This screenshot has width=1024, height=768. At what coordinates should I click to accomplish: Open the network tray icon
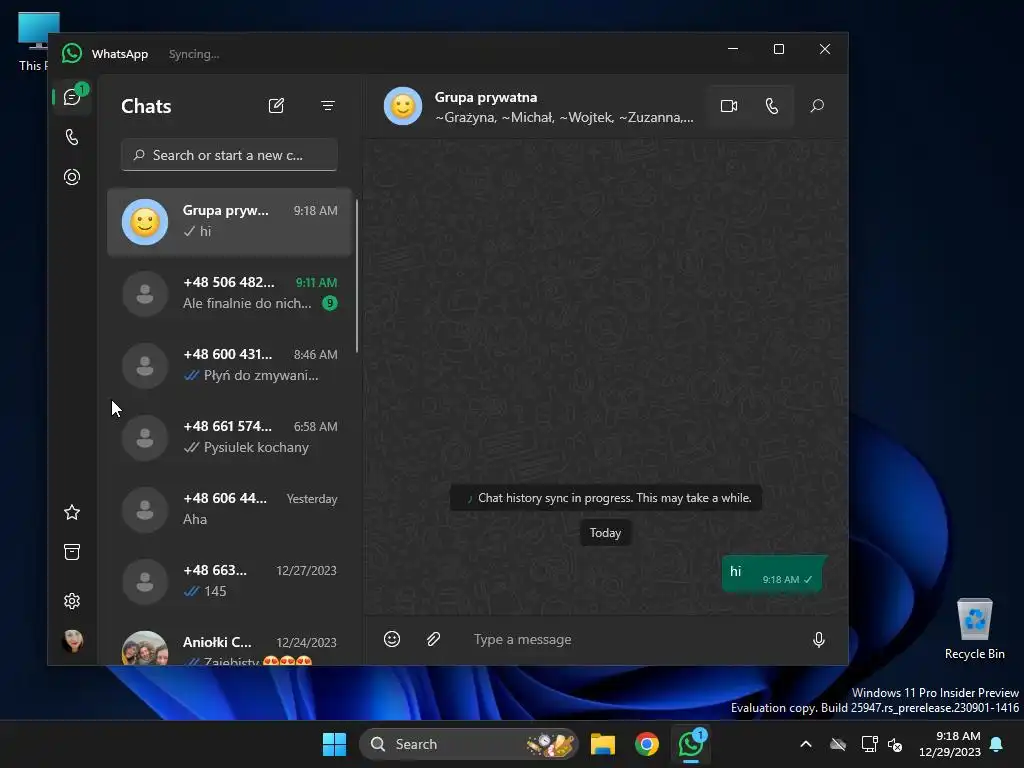coord(869,744)
